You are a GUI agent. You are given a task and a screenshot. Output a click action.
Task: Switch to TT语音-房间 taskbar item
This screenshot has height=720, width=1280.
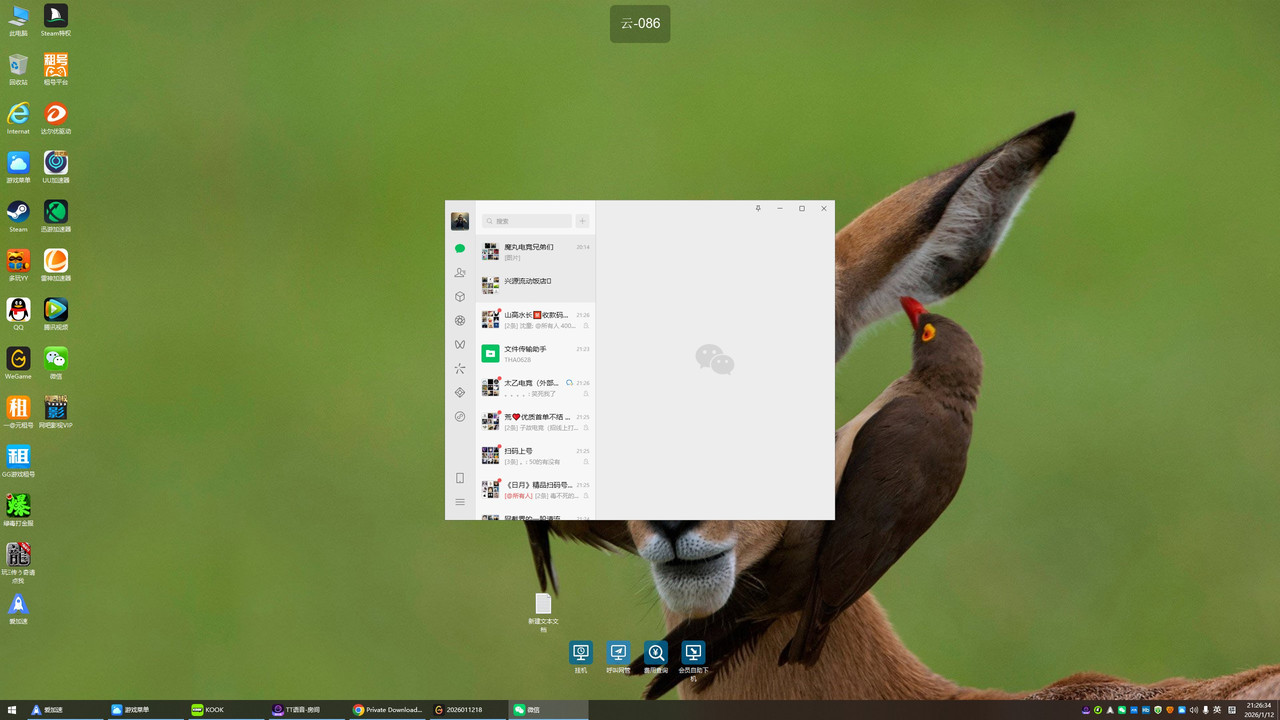tap(308, 710)
